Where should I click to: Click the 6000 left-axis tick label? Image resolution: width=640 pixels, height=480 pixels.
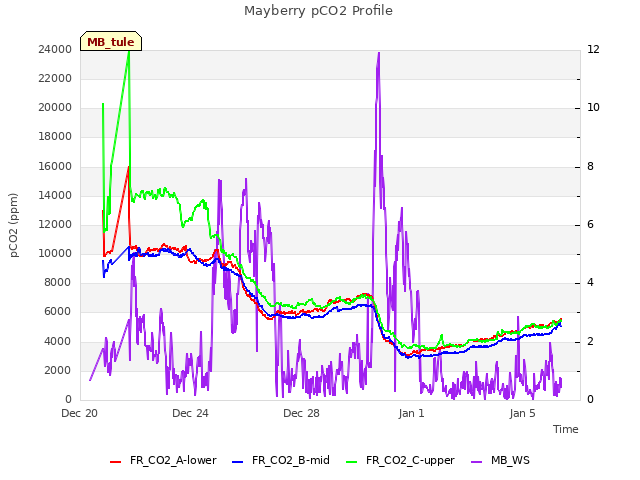click(x=58, y=312)
